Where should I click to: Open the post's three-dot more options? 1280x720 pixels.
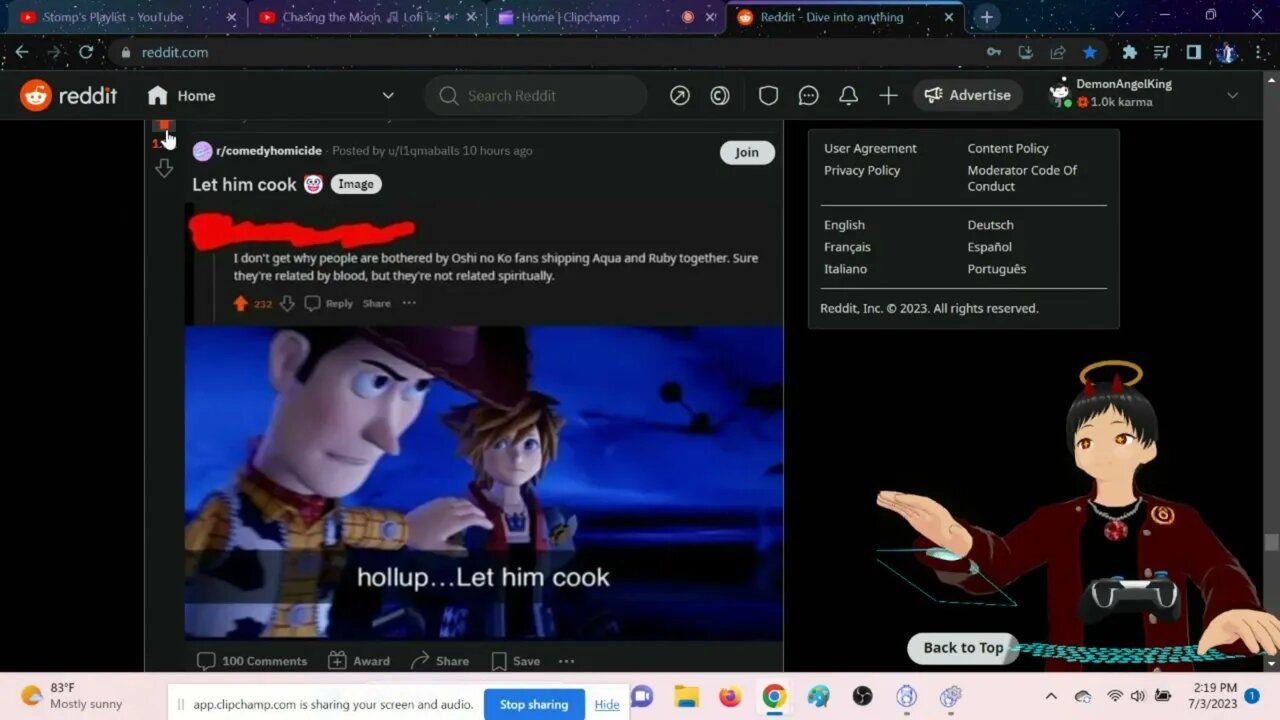(x=566, y=661)
